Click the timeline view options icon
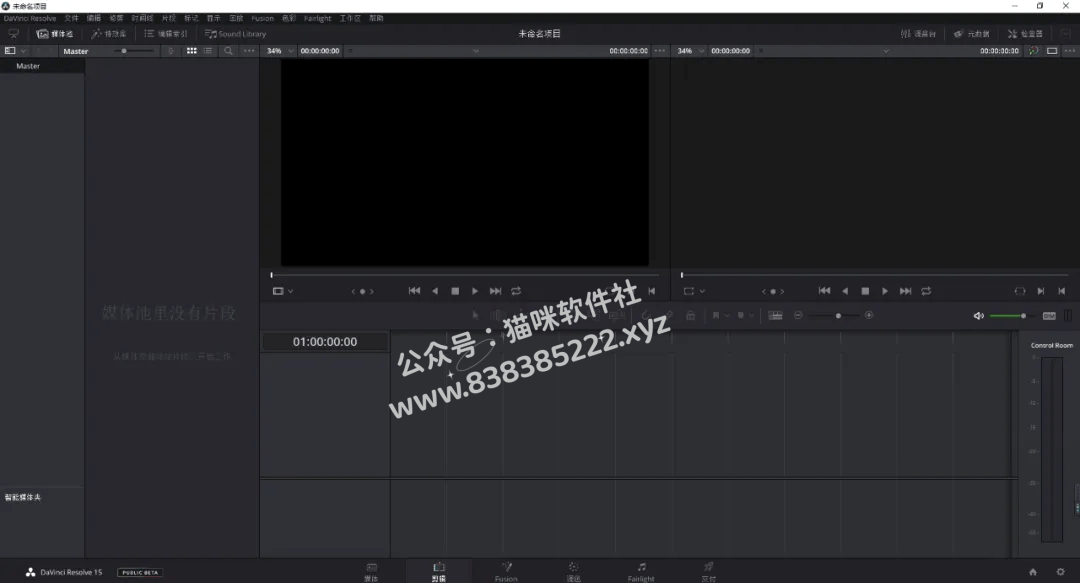 click(x=775, y=316)
